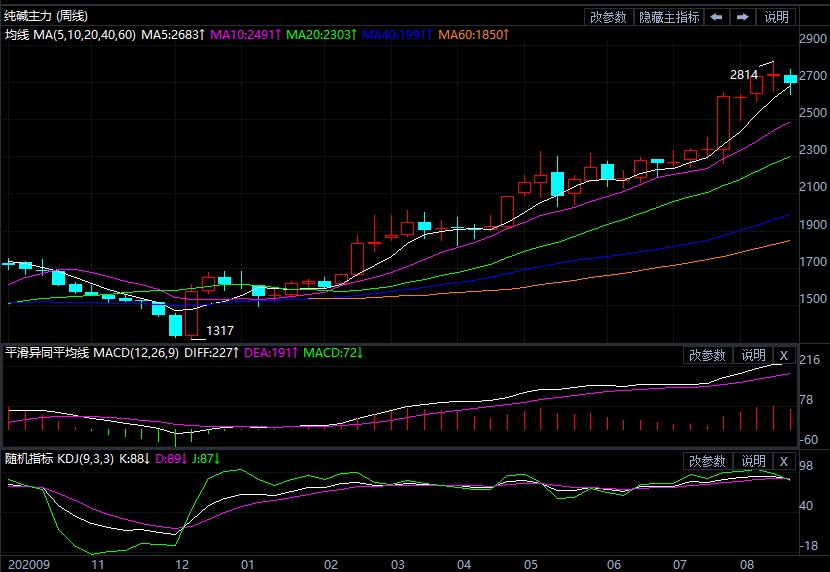Click the K:88 value

tap(134, 459)
